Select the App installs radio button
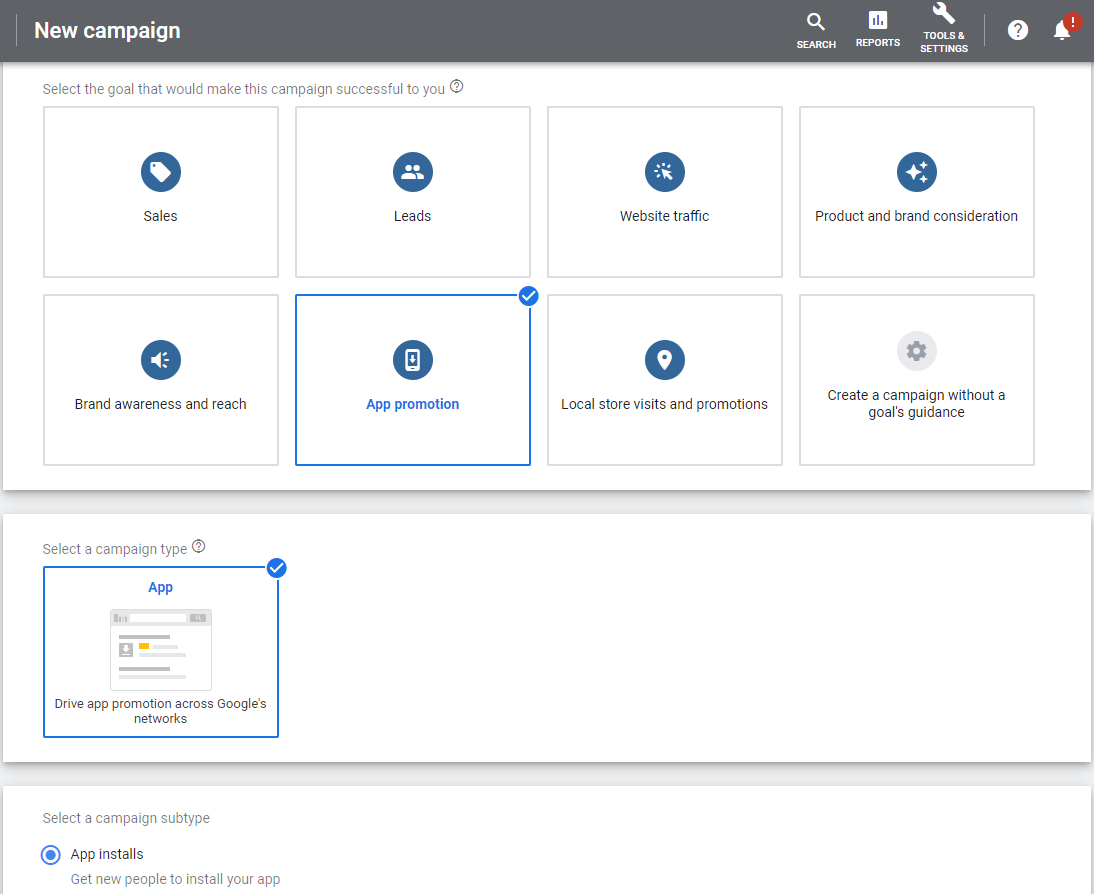Screen dimensions: 1094x894 coord(49,855)
